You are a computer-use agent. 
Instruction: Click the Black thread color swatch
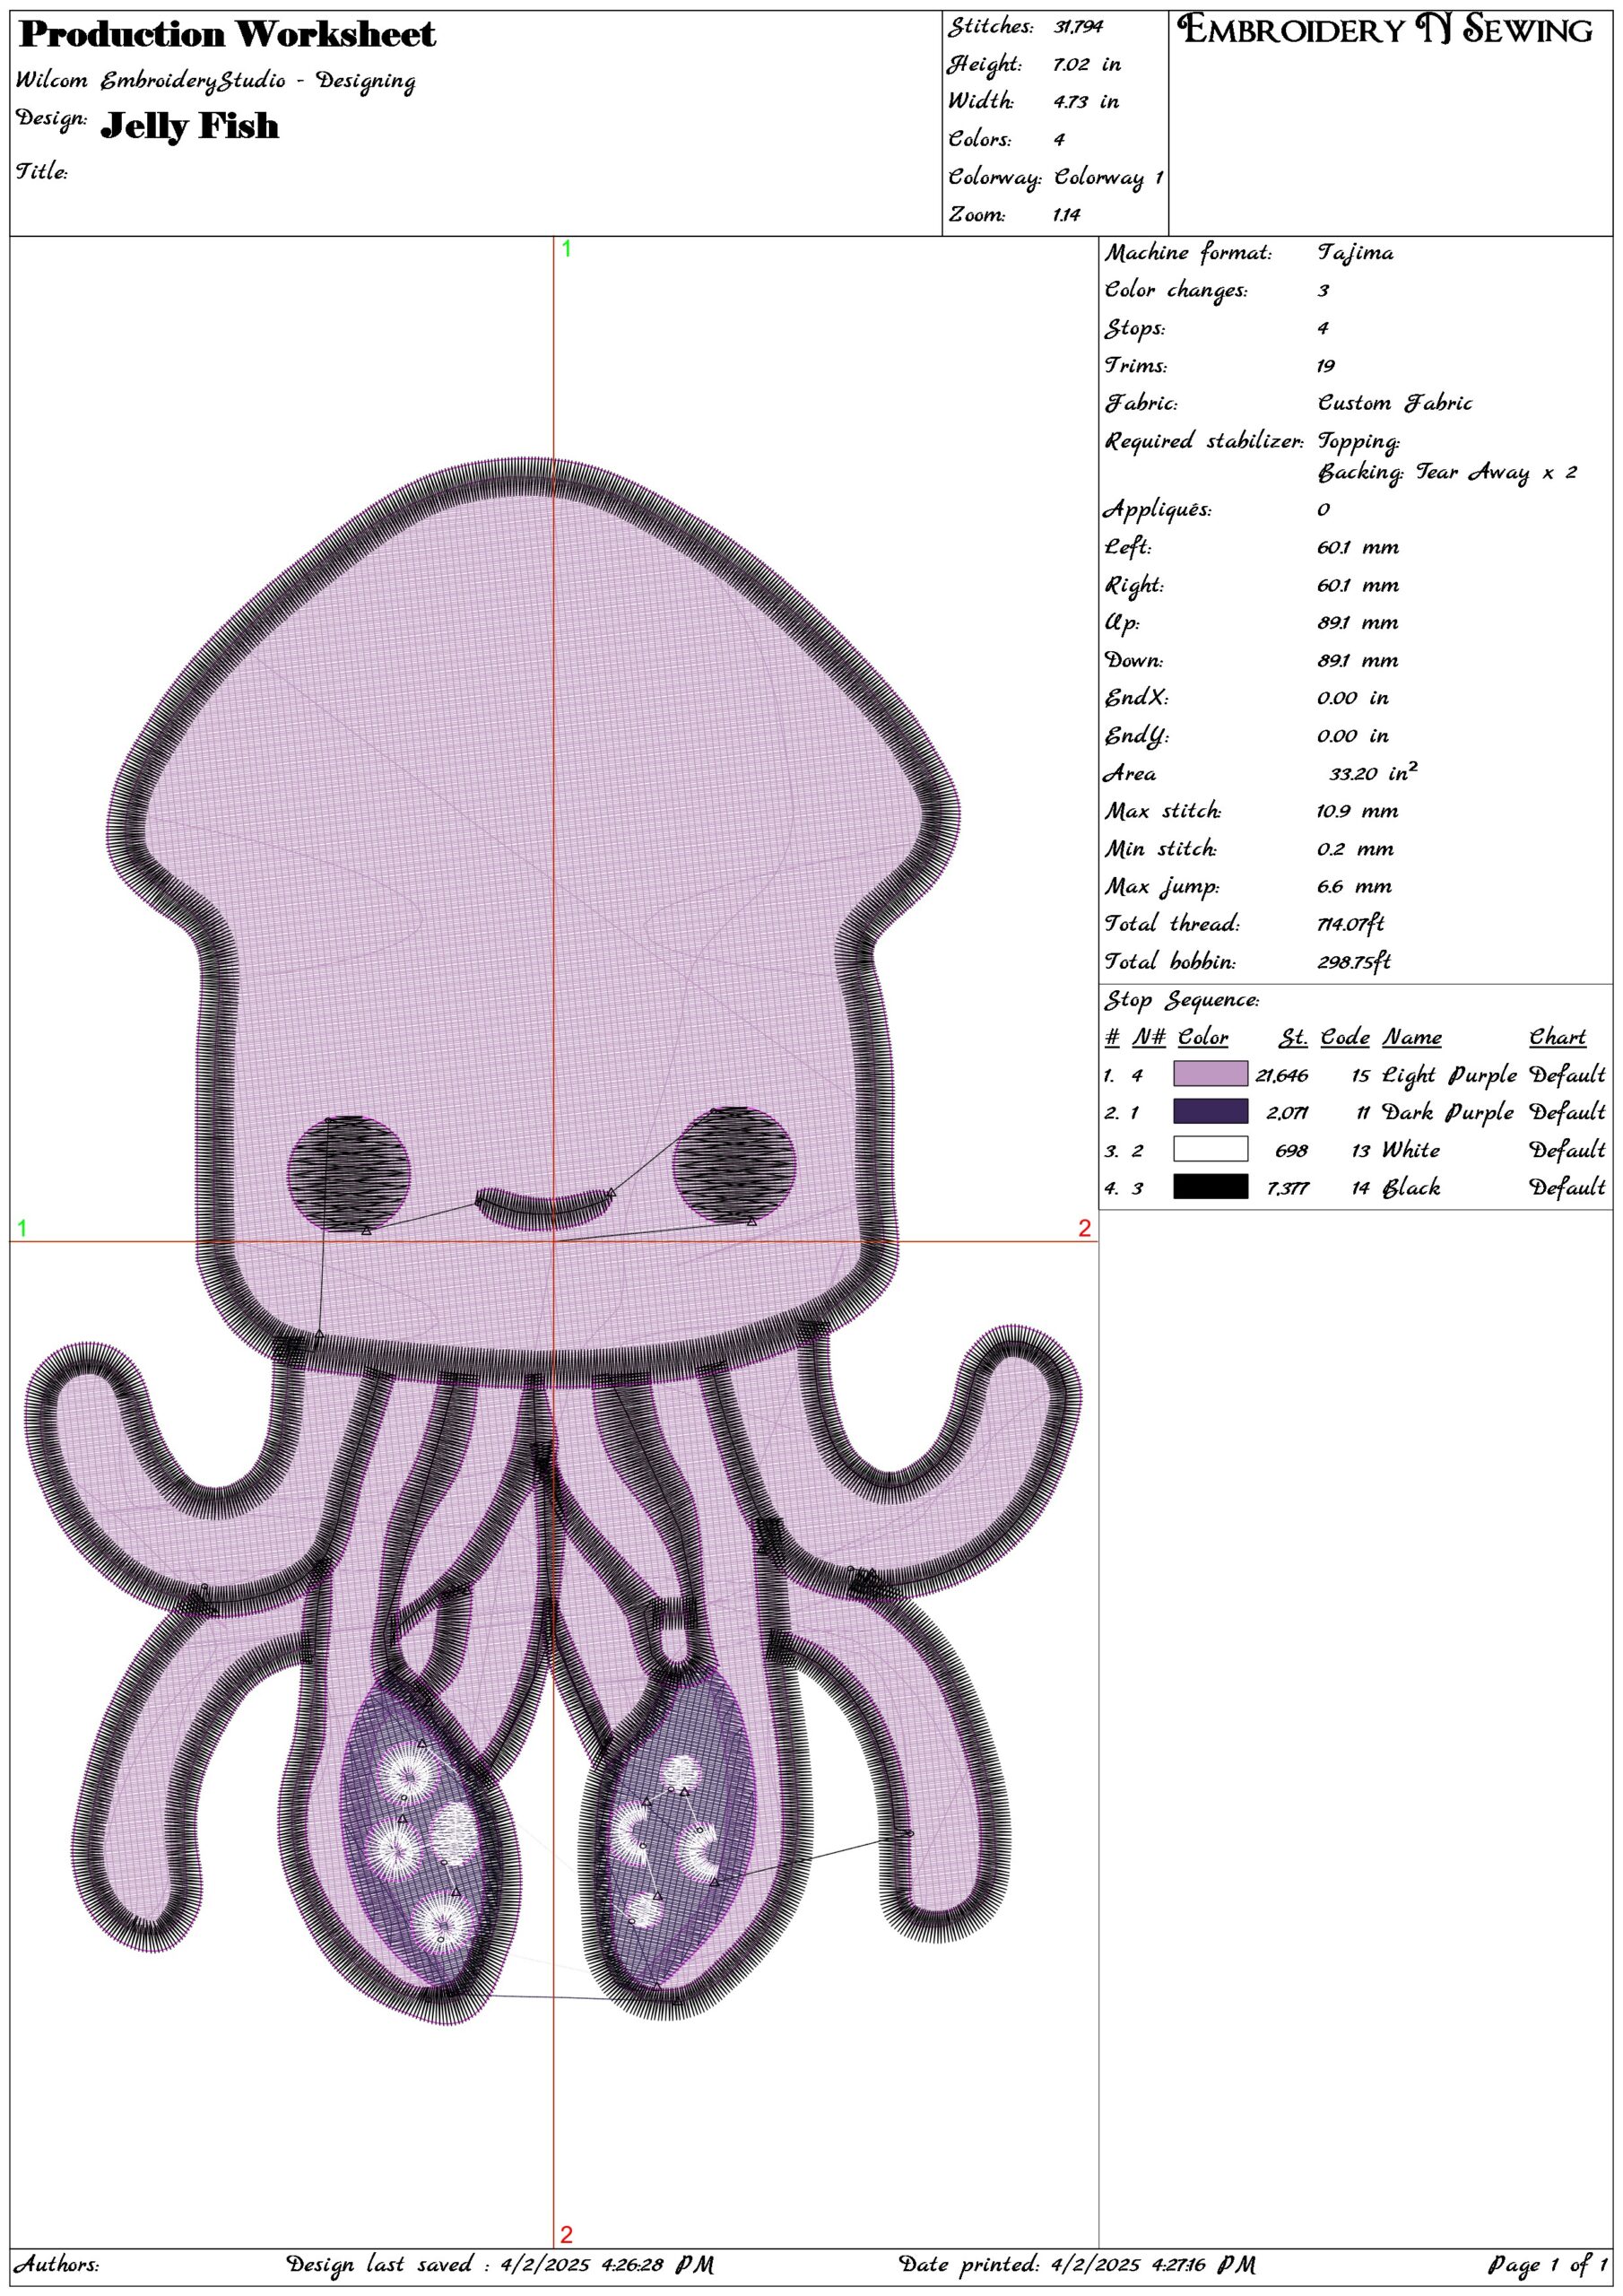click(x=1210, y=1186)
